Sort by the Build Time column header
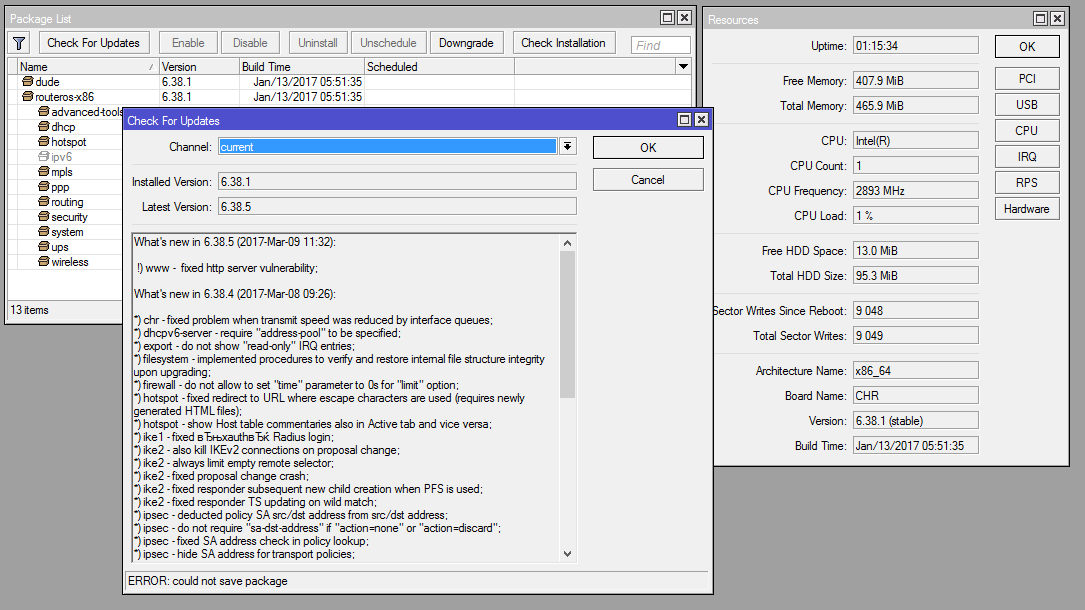 [x=302, y=66]
